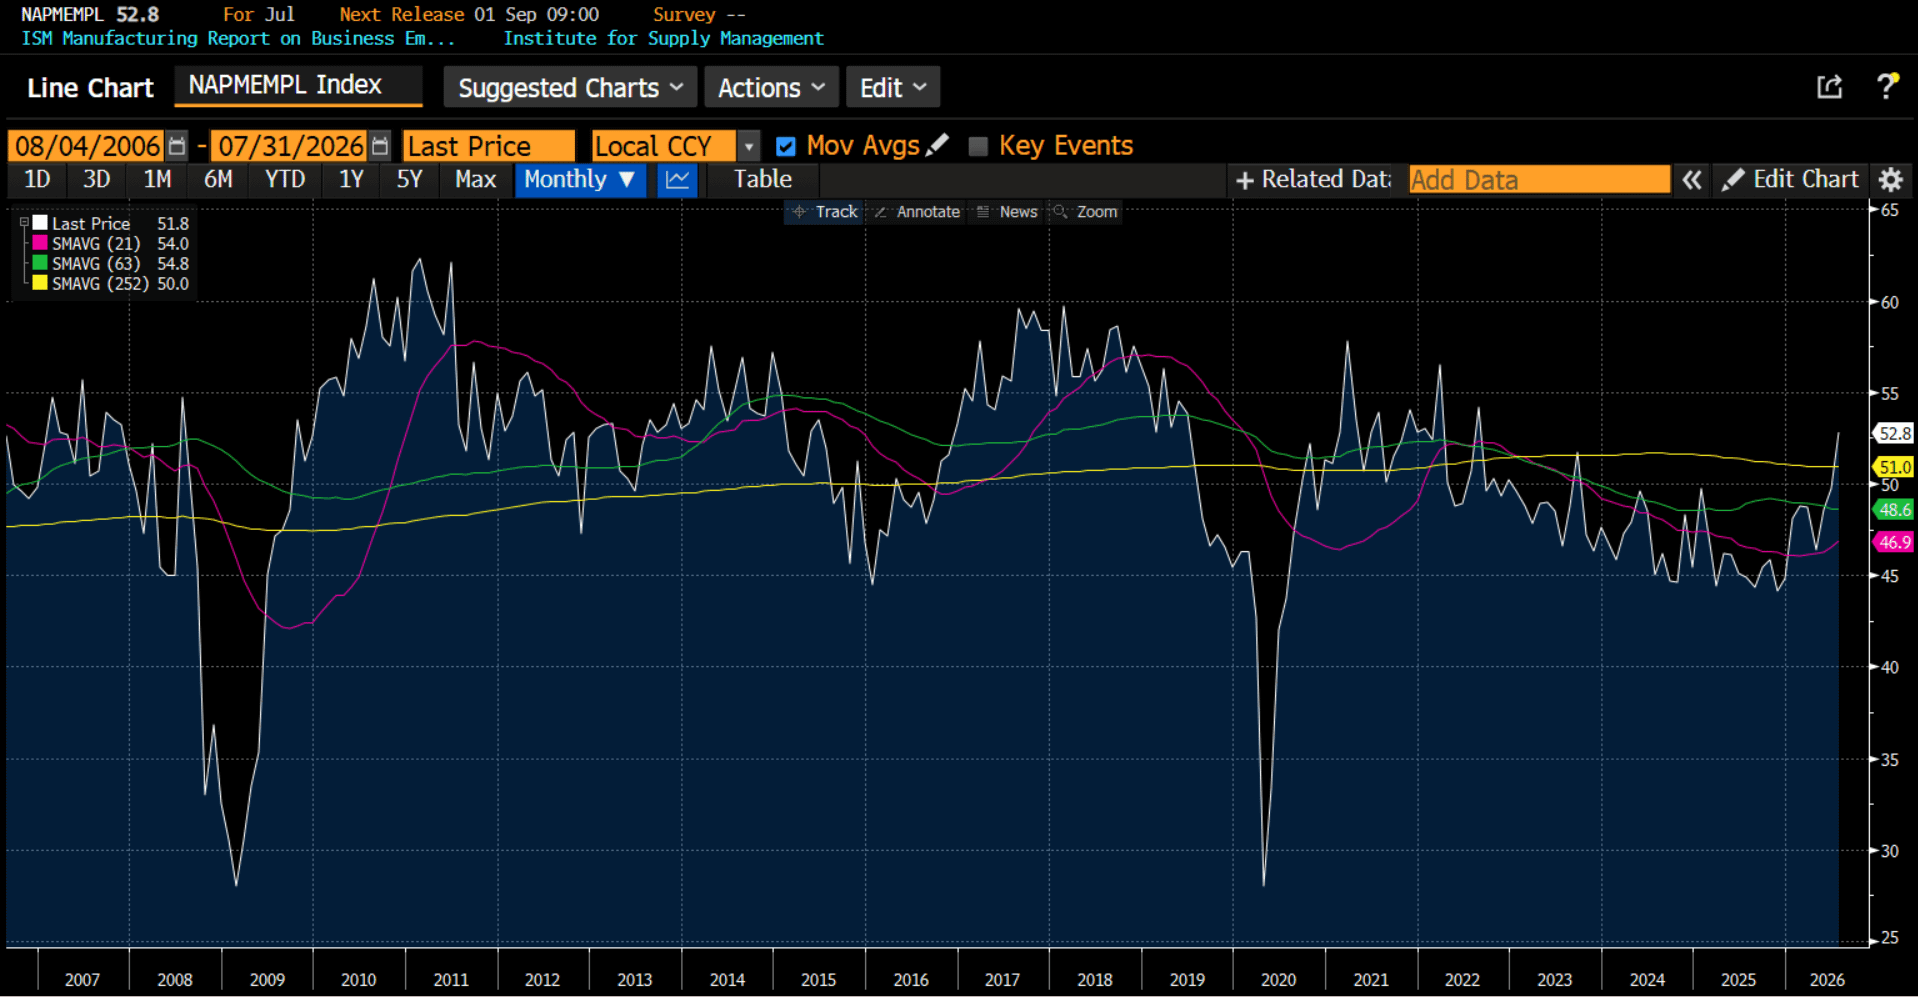Click the Add Data input field
The image size is (1918, 997).
[x=1539, y=180]
